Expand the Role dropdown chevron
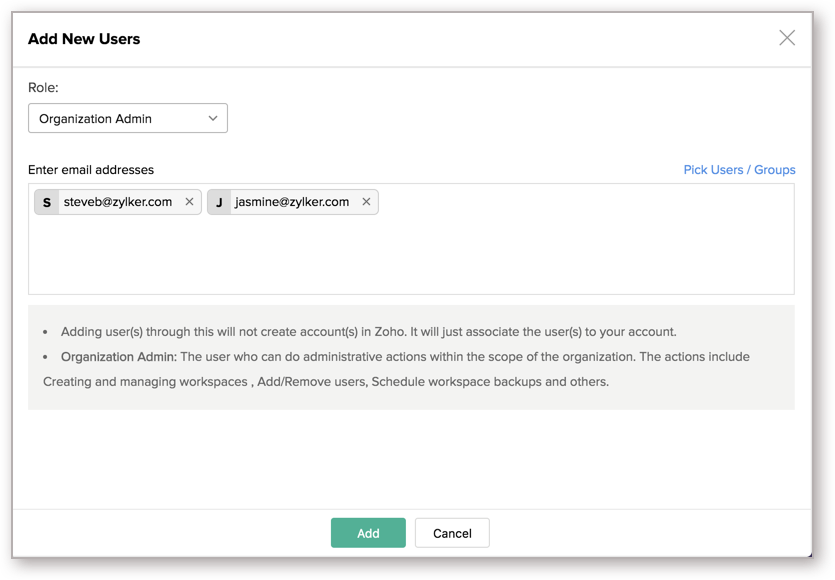 pos(213,118)
